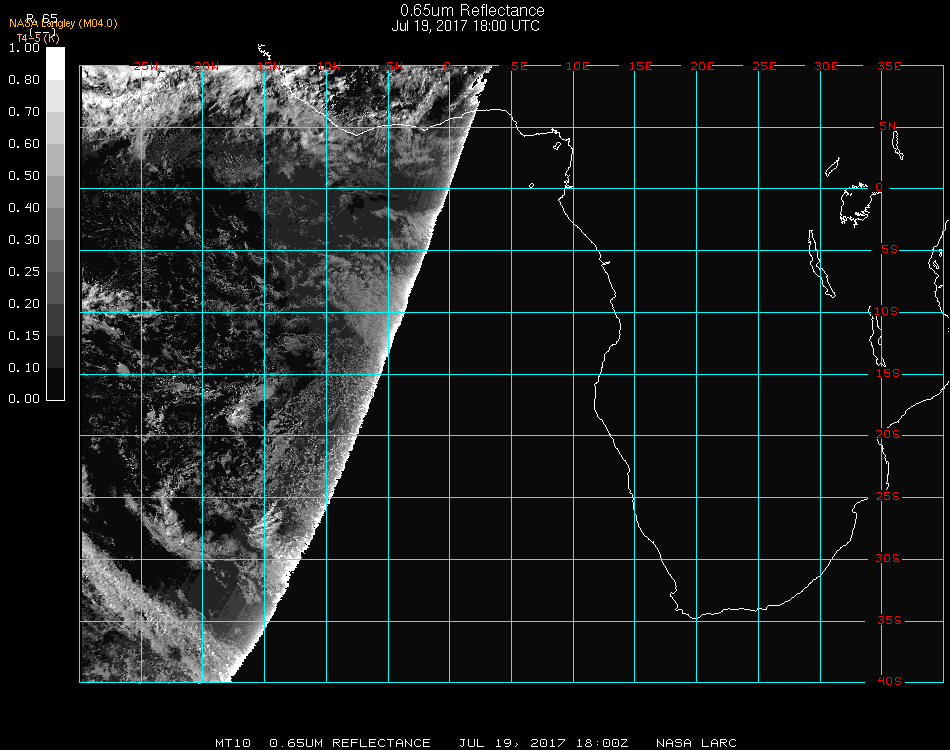Click the 35E longitude label
950x750 pixels.
click(889, 66)
